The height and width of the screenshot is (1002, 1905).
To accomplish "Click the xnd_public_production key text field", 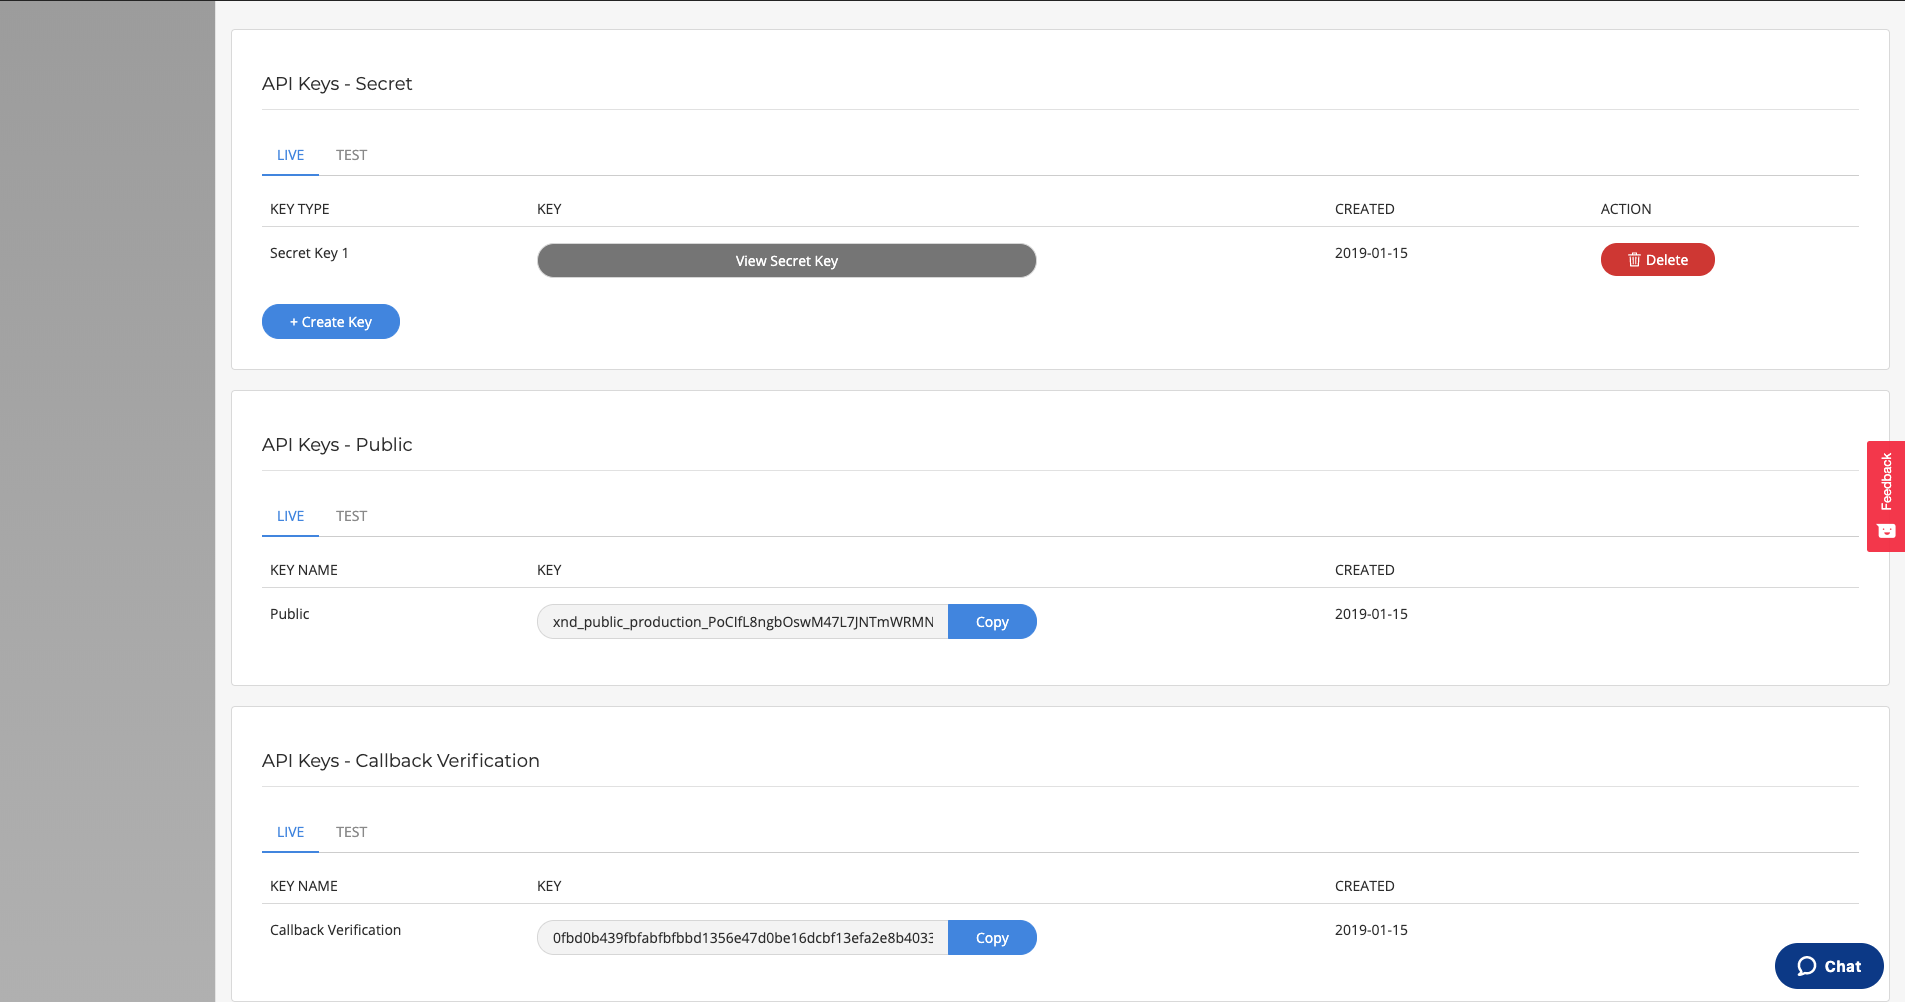I will (742, 622).
